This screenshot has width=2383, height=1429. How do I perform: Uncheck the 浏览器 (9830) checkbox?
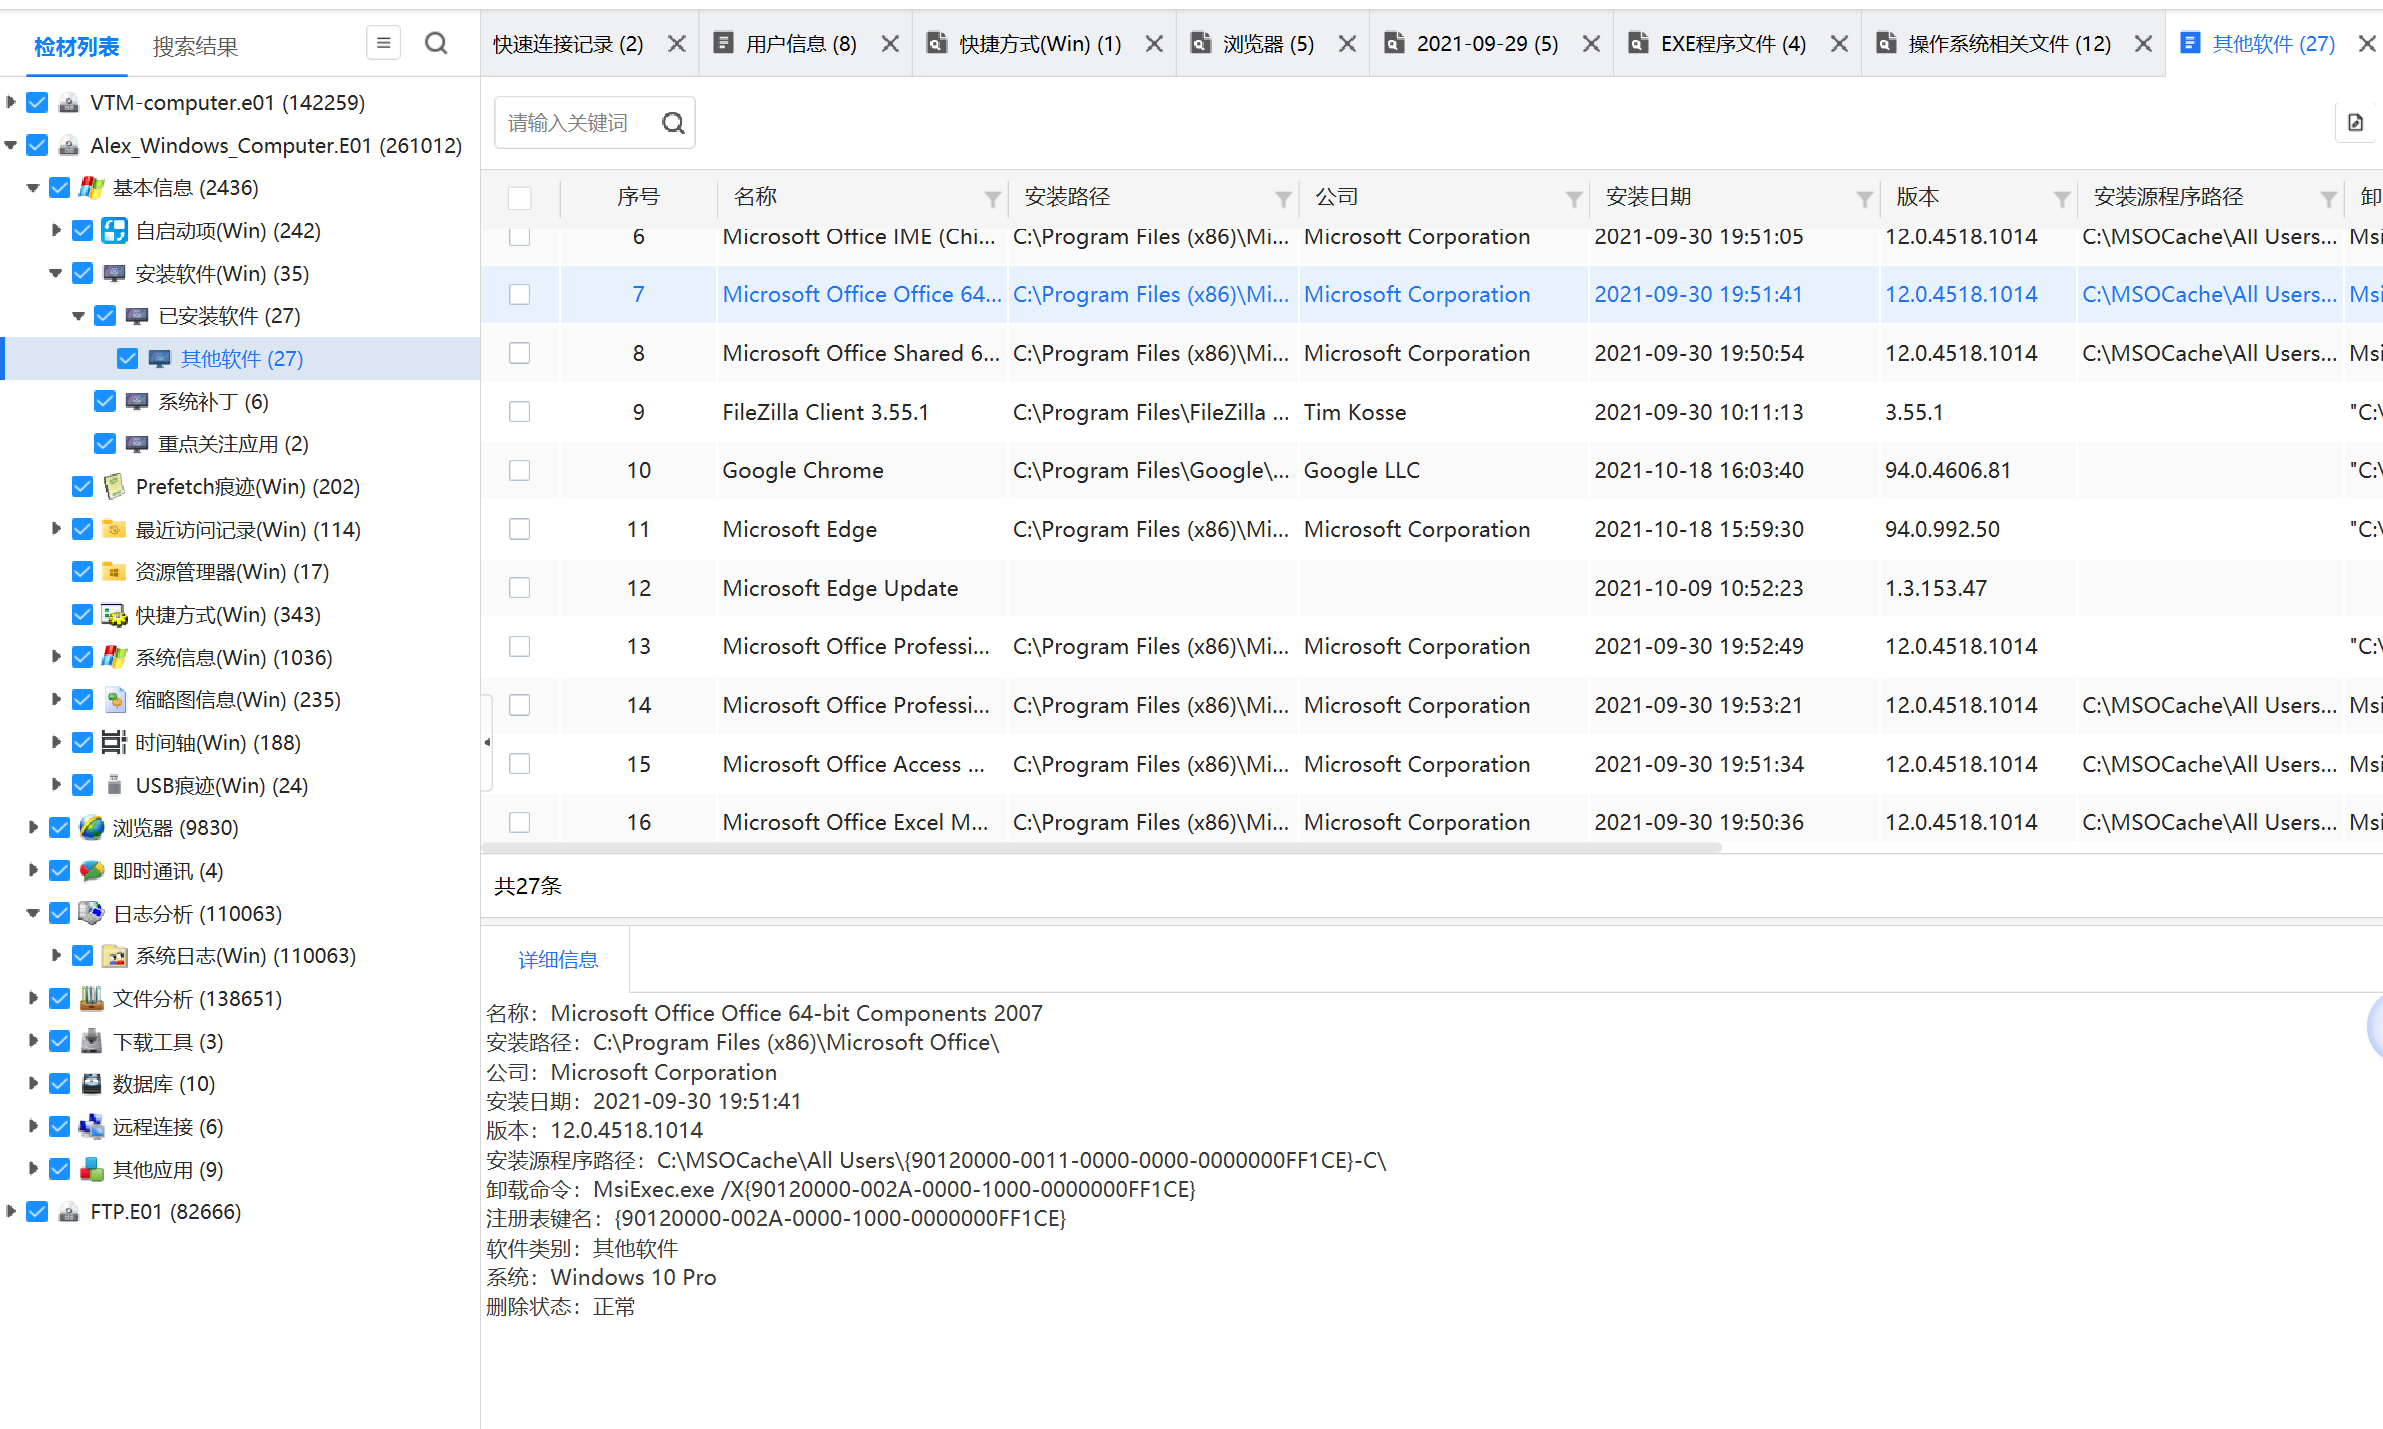pos(60,828)
